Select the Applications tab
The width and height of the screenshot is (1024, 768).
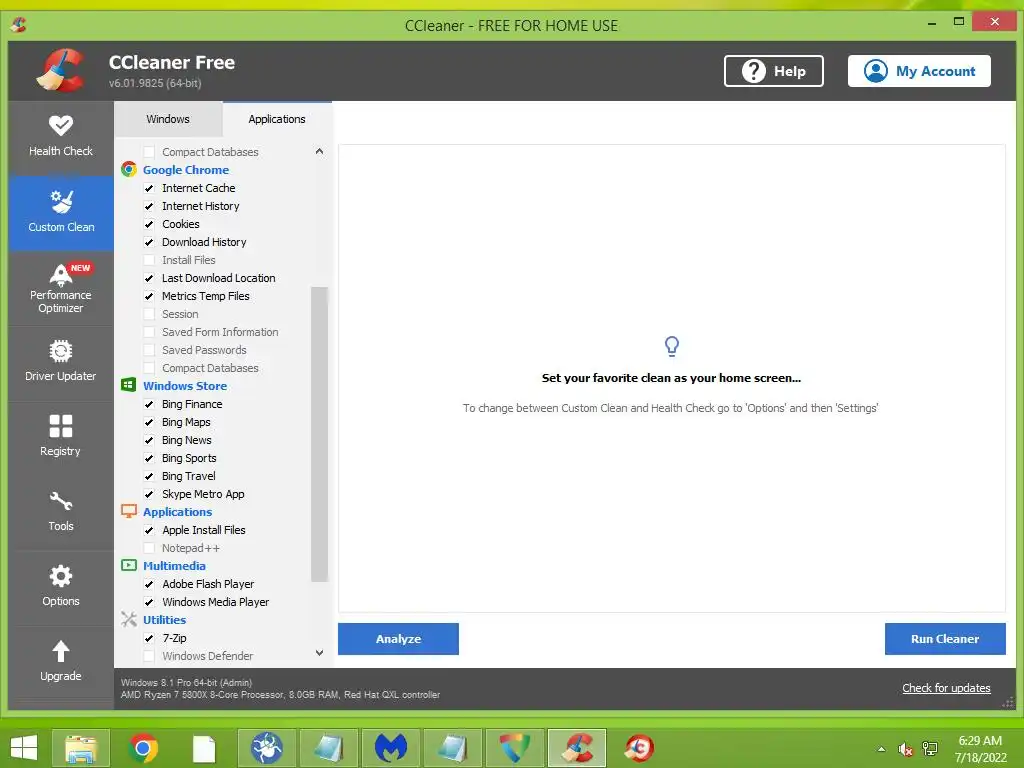tap(277, 120)
